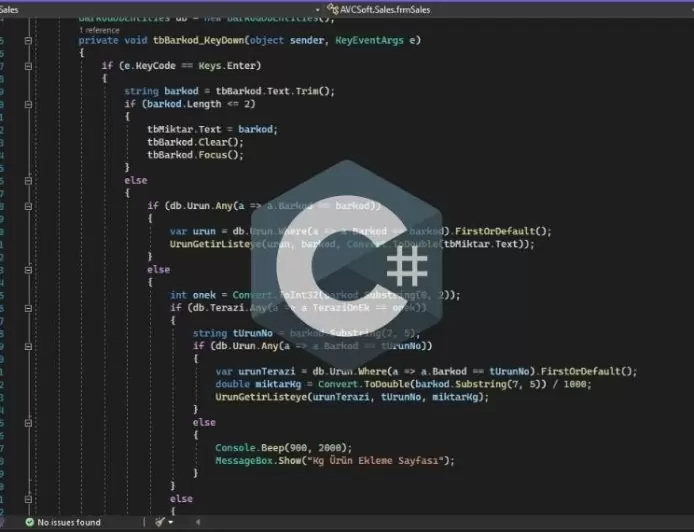694x532 pixels.
Task: Click the class icon beside AVCSoft.Sales.frmSales
Action: click(x=332, y=9)
